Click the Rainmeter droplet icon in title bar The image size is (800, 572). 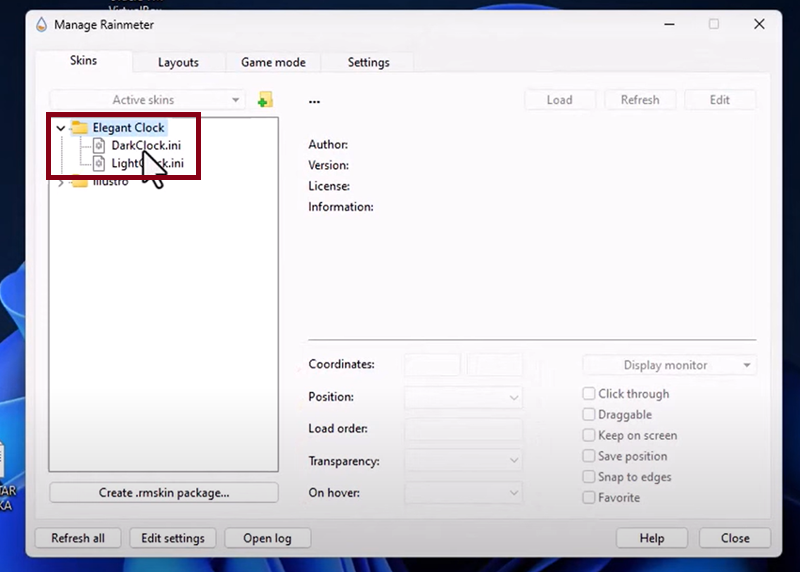point(41,24)
